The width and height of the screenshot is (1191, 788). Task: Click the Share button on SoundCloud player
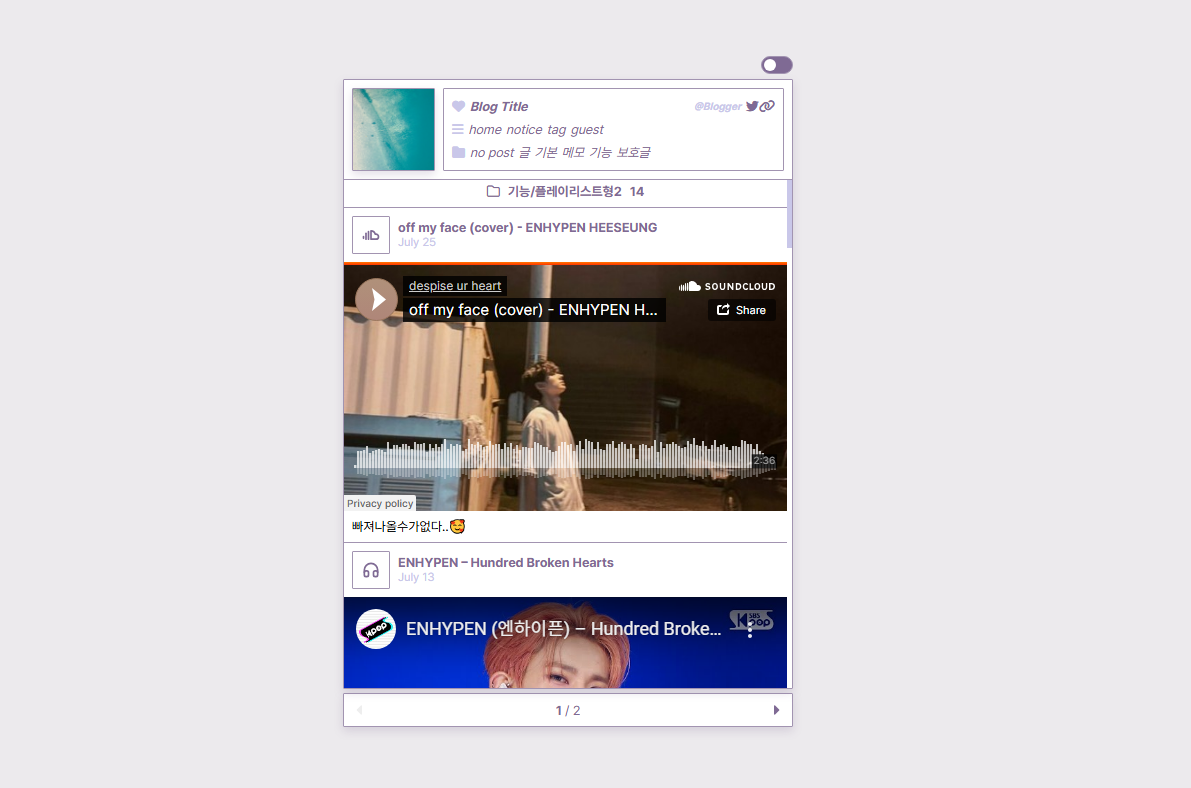pos(741,310)
